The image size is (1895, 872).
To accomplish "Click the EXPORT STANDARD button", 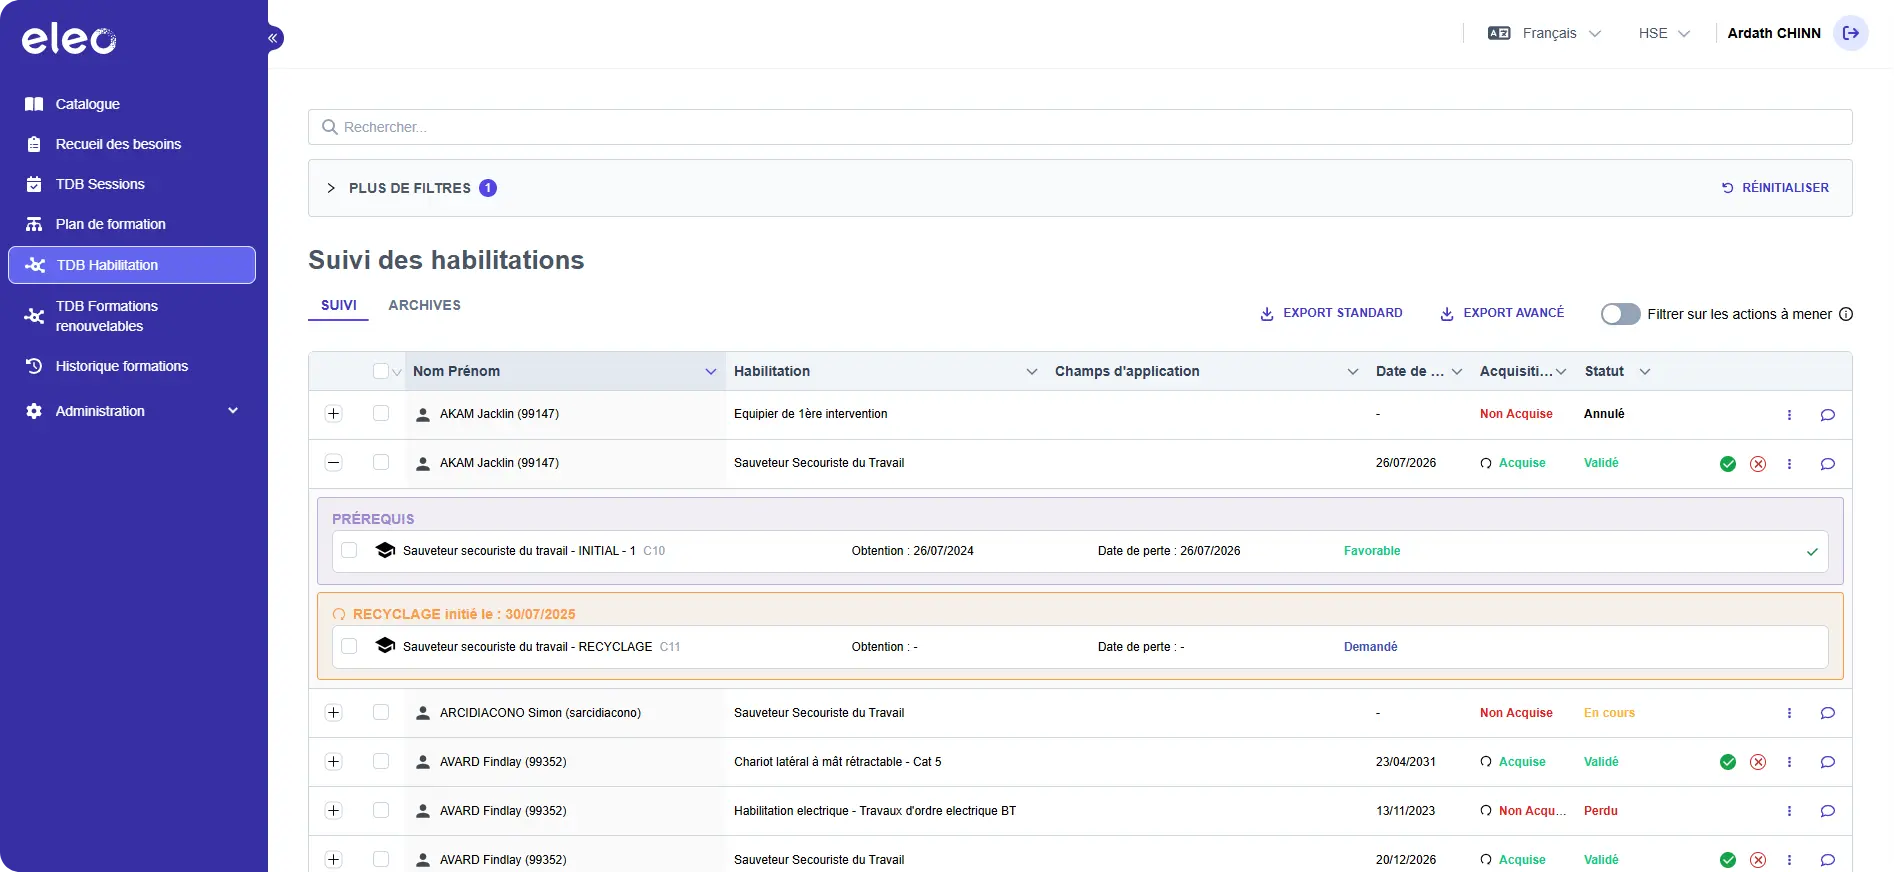I will (x=1331, y=313).
